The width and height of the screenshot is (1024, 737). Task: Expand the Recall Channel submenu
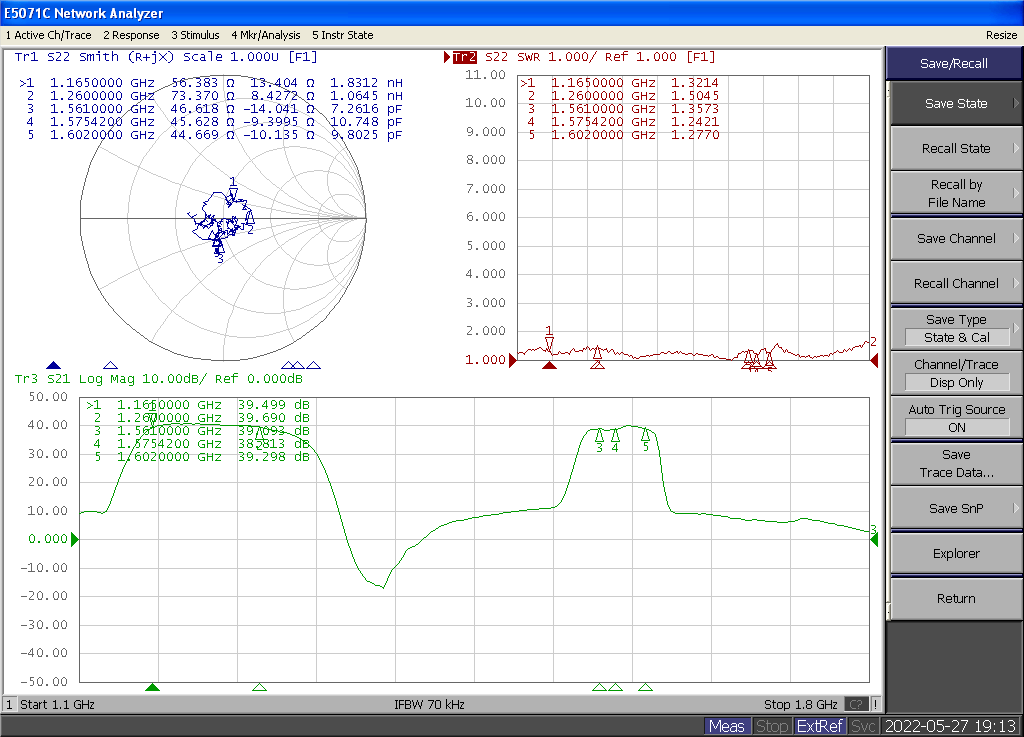pyautogui.click(x=957, y=283)
